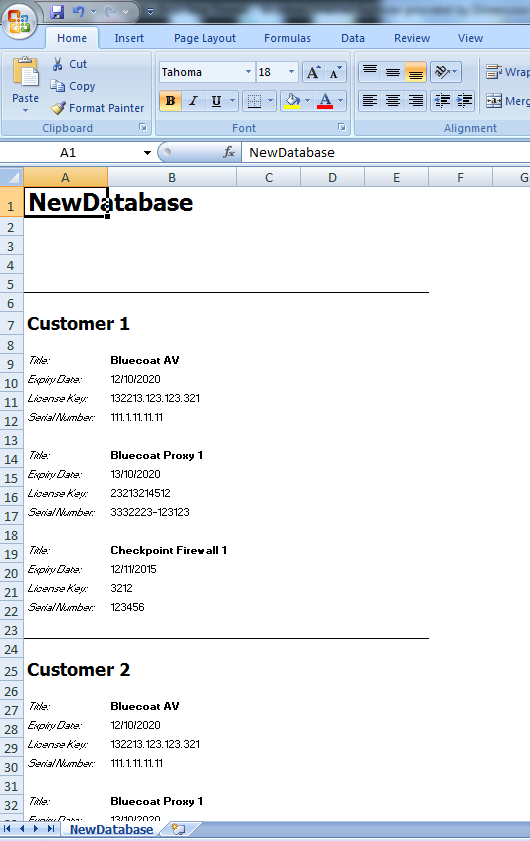The height and width of the screenshot is (841, 530).
Task: Select column E header
Action: click(396, 178)
